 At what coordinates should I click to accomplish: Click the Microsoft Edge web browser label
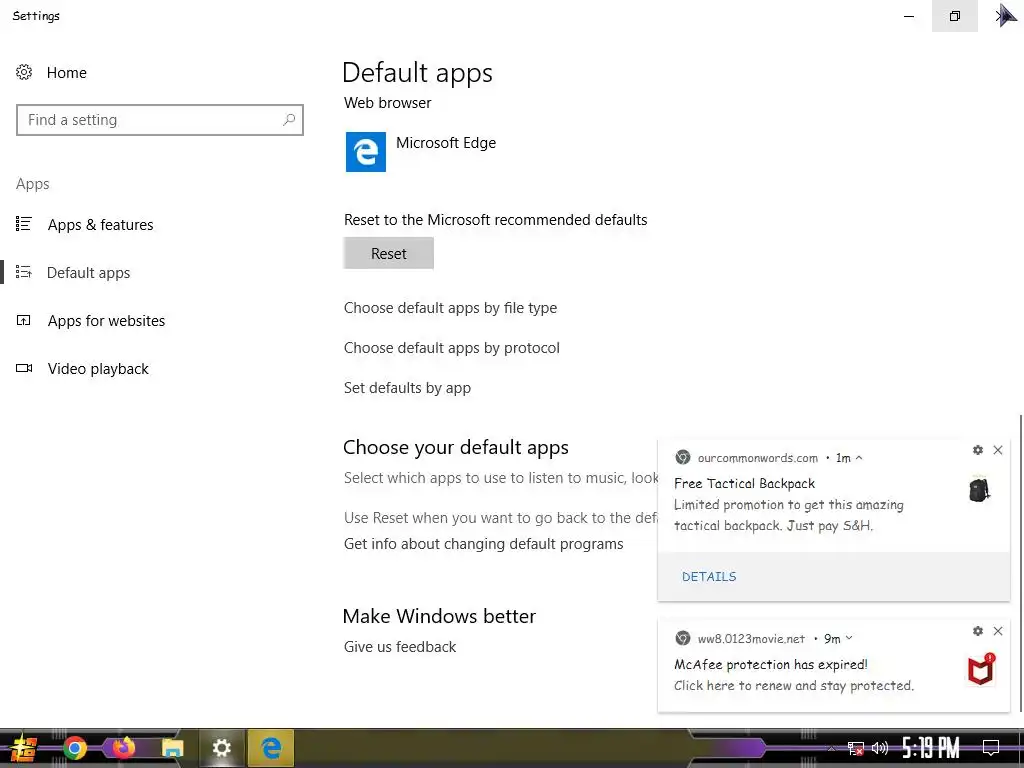(x=446, y=143)
